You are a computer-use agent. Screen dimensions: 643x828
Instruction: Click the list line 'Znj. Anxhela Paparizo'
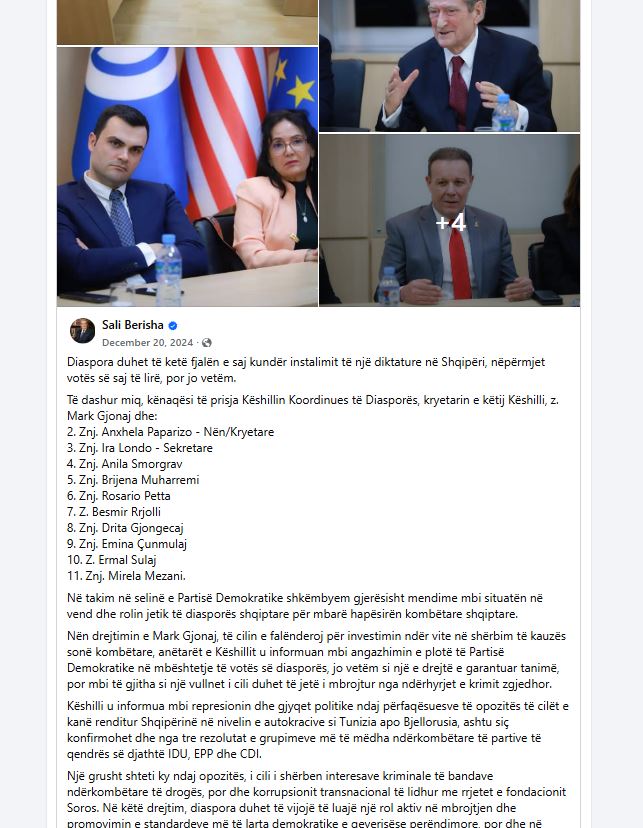pos(171,432)
